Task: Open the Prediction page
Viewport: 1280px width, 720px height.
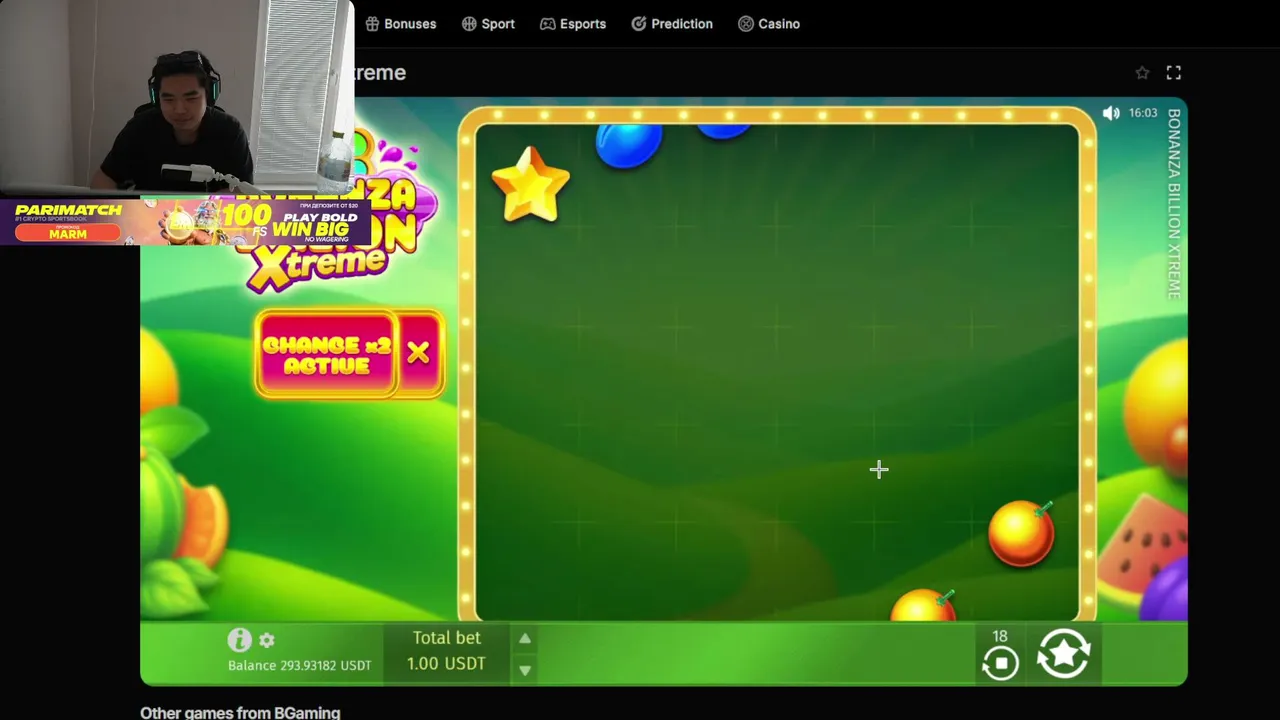Action: 672,24
